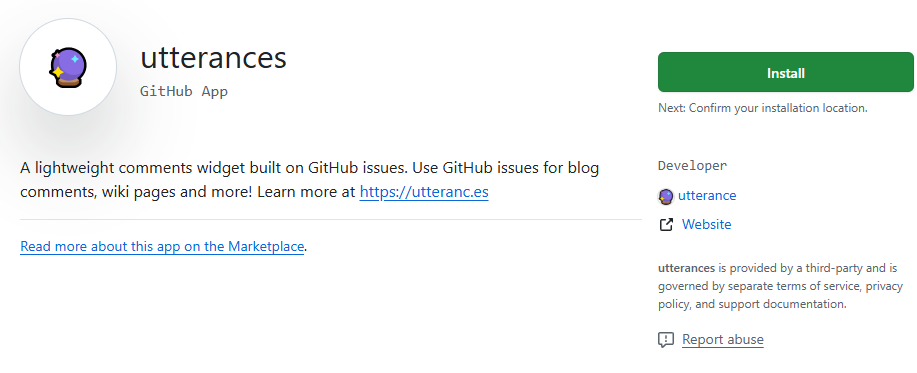Select the Report abuse link
Image resolution: width=917 pixels, height=373 pixels.
[x=723, y=340]
